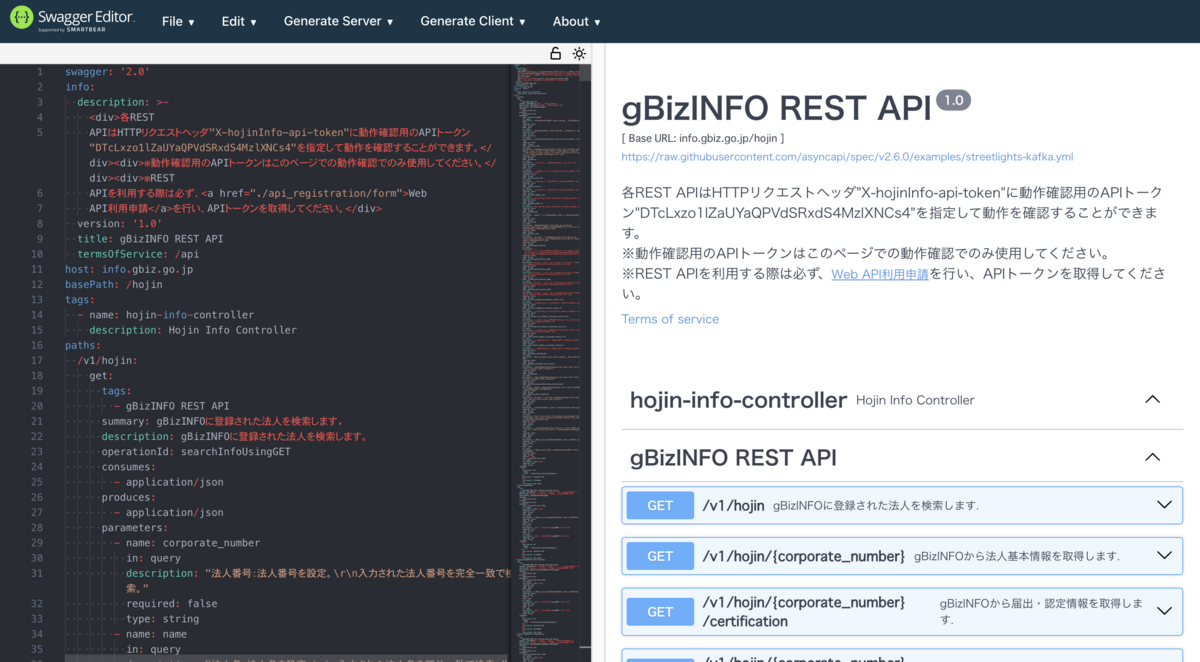Click GET badge for /v1/hojin/{corporate_number}
This screenshot has width=1200, height=662.
click(660, 555)
